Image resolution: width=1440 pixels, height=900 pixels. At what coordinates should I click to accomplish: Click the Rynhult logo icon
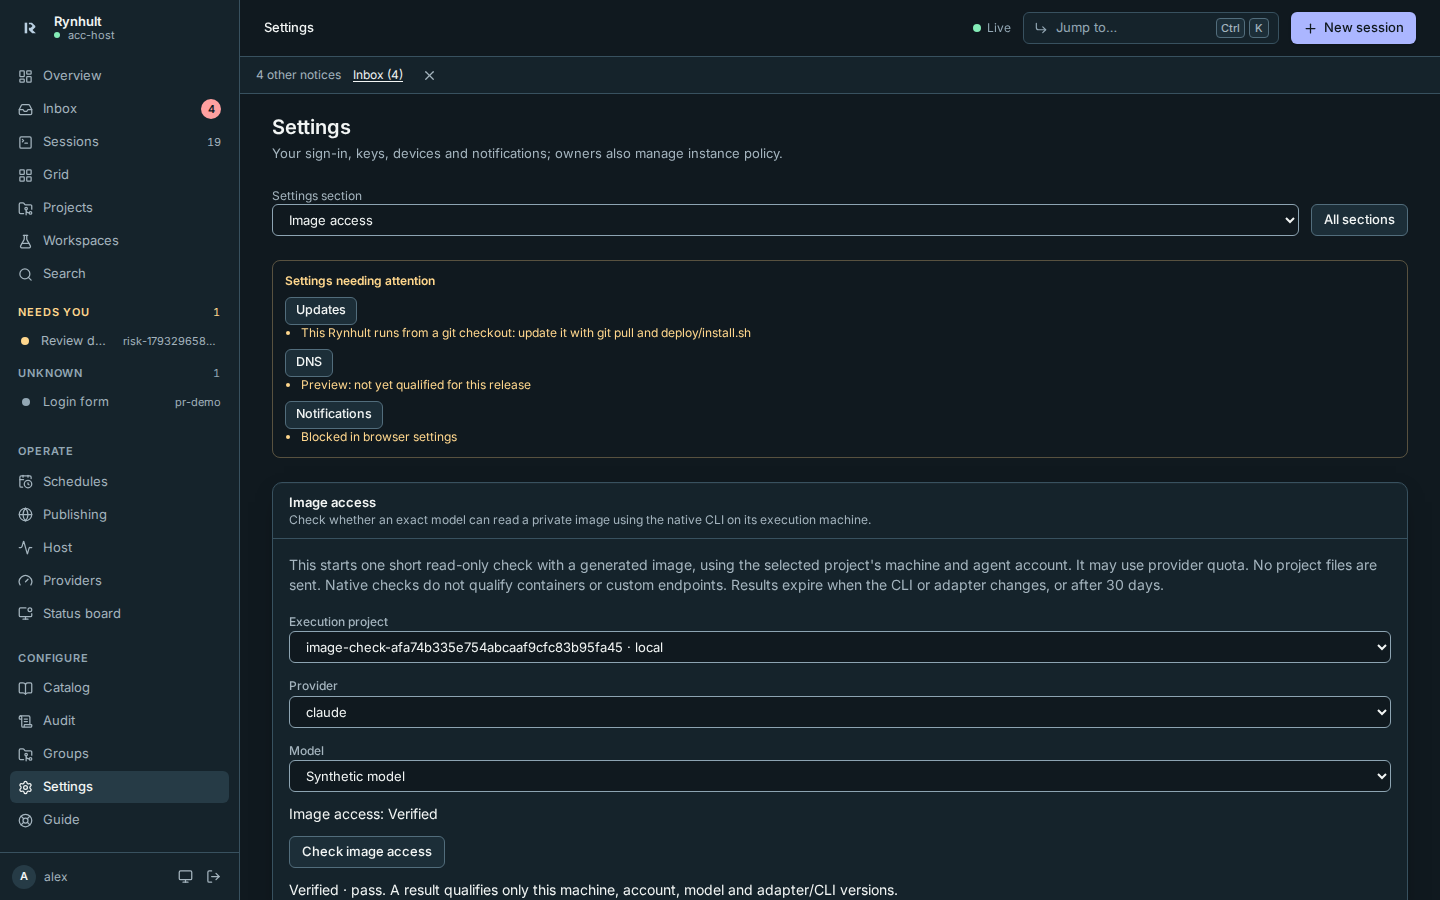coord(29,28)
